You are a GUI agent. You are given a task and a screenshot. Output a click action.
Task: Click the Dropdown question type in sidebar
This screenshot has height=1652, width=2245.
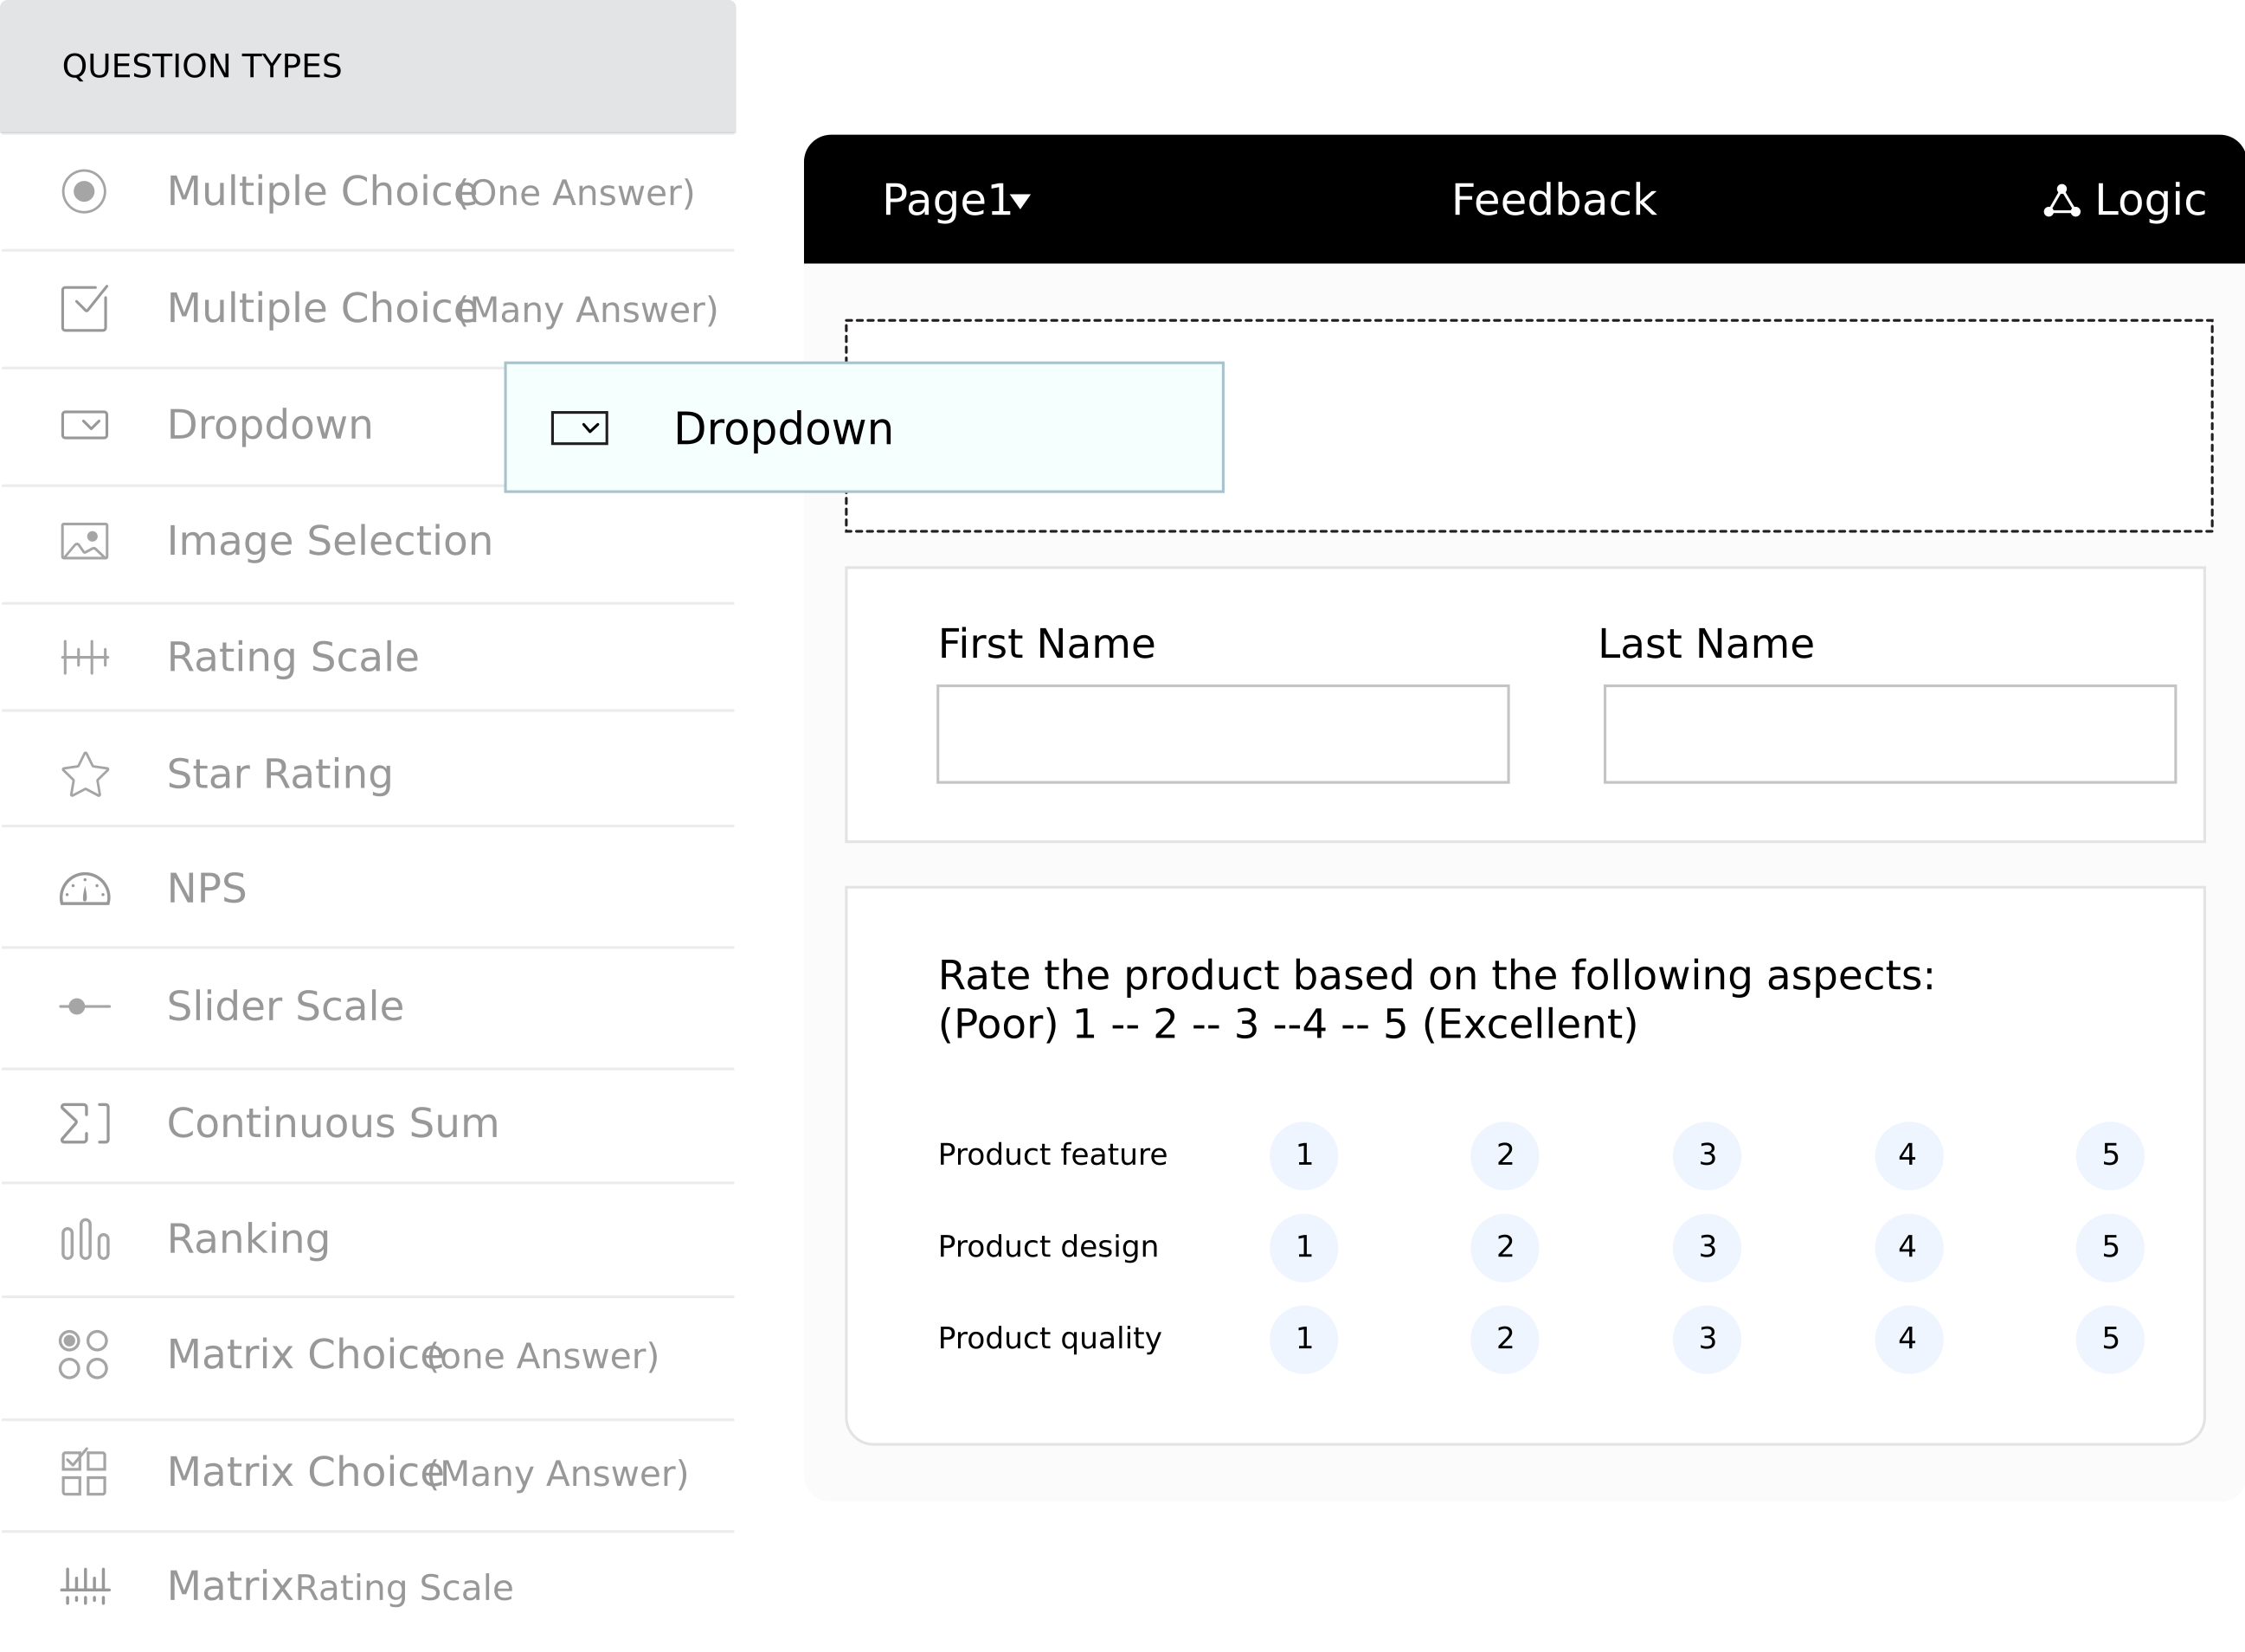[269, 425]
